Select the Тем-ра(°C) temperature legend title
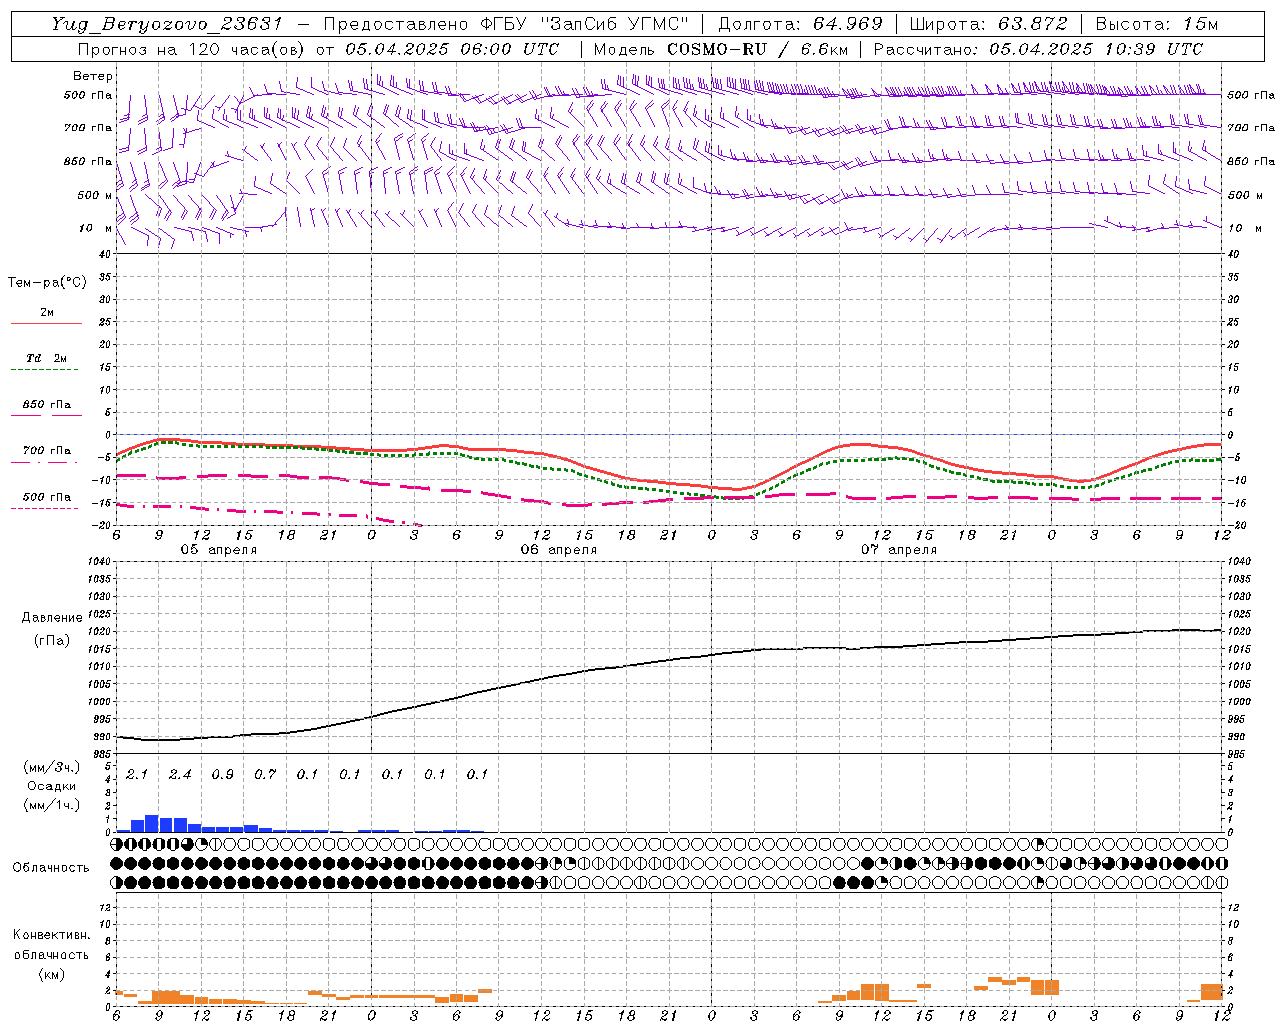1280x1024 pixels. (47, 283)
